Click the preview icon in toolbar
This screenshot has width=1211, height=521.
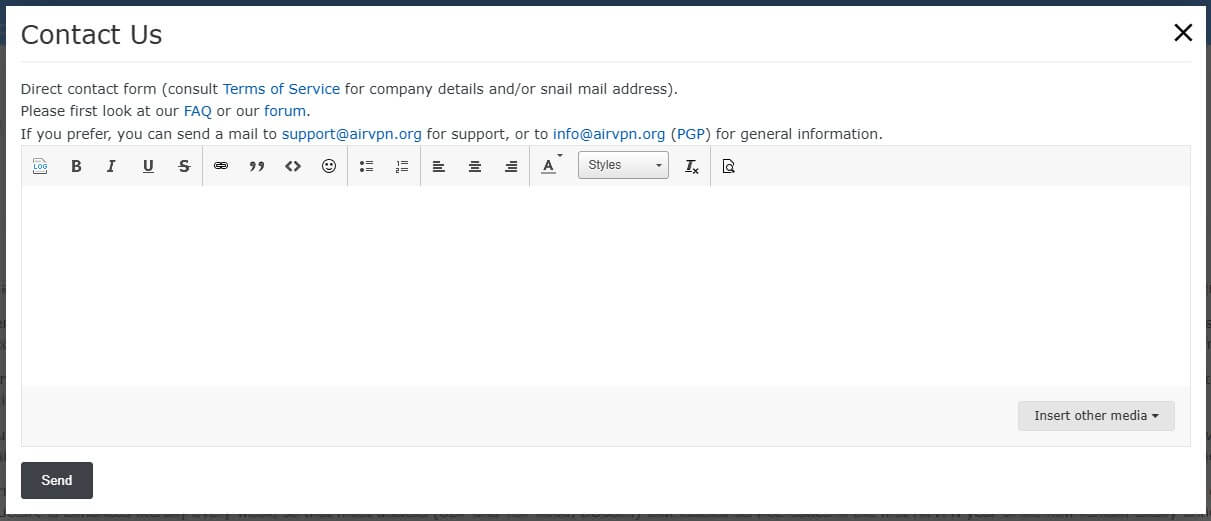pos(728,167)
